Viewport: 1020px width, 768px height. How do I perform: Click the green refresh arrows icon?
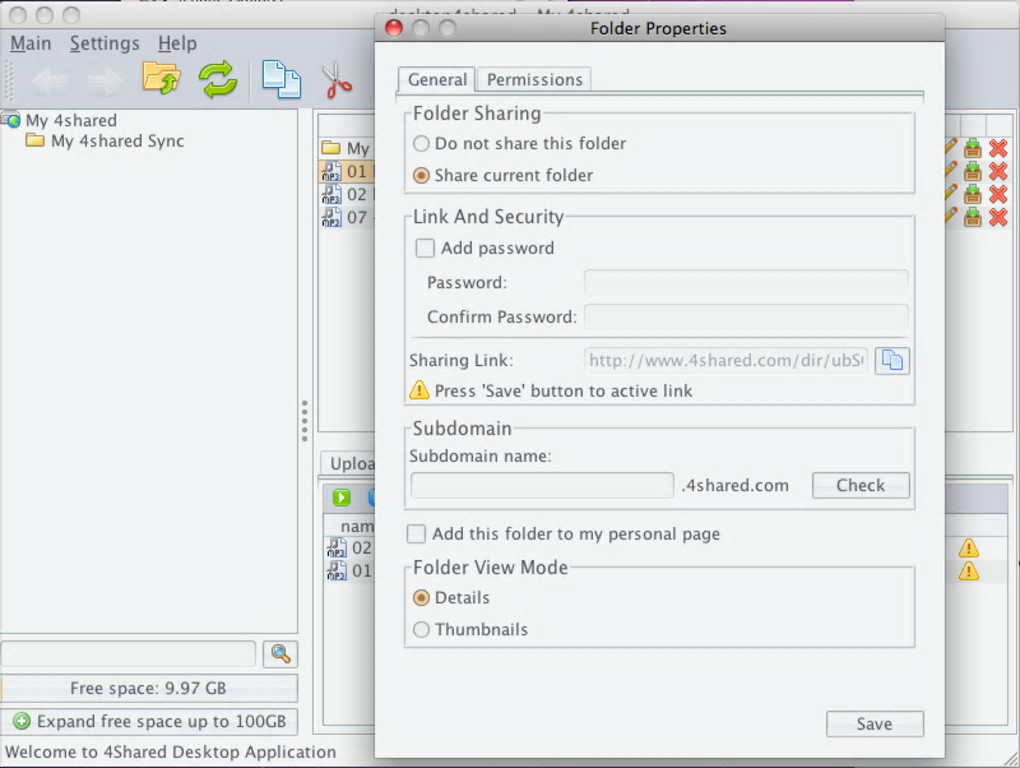click(218, 79)
